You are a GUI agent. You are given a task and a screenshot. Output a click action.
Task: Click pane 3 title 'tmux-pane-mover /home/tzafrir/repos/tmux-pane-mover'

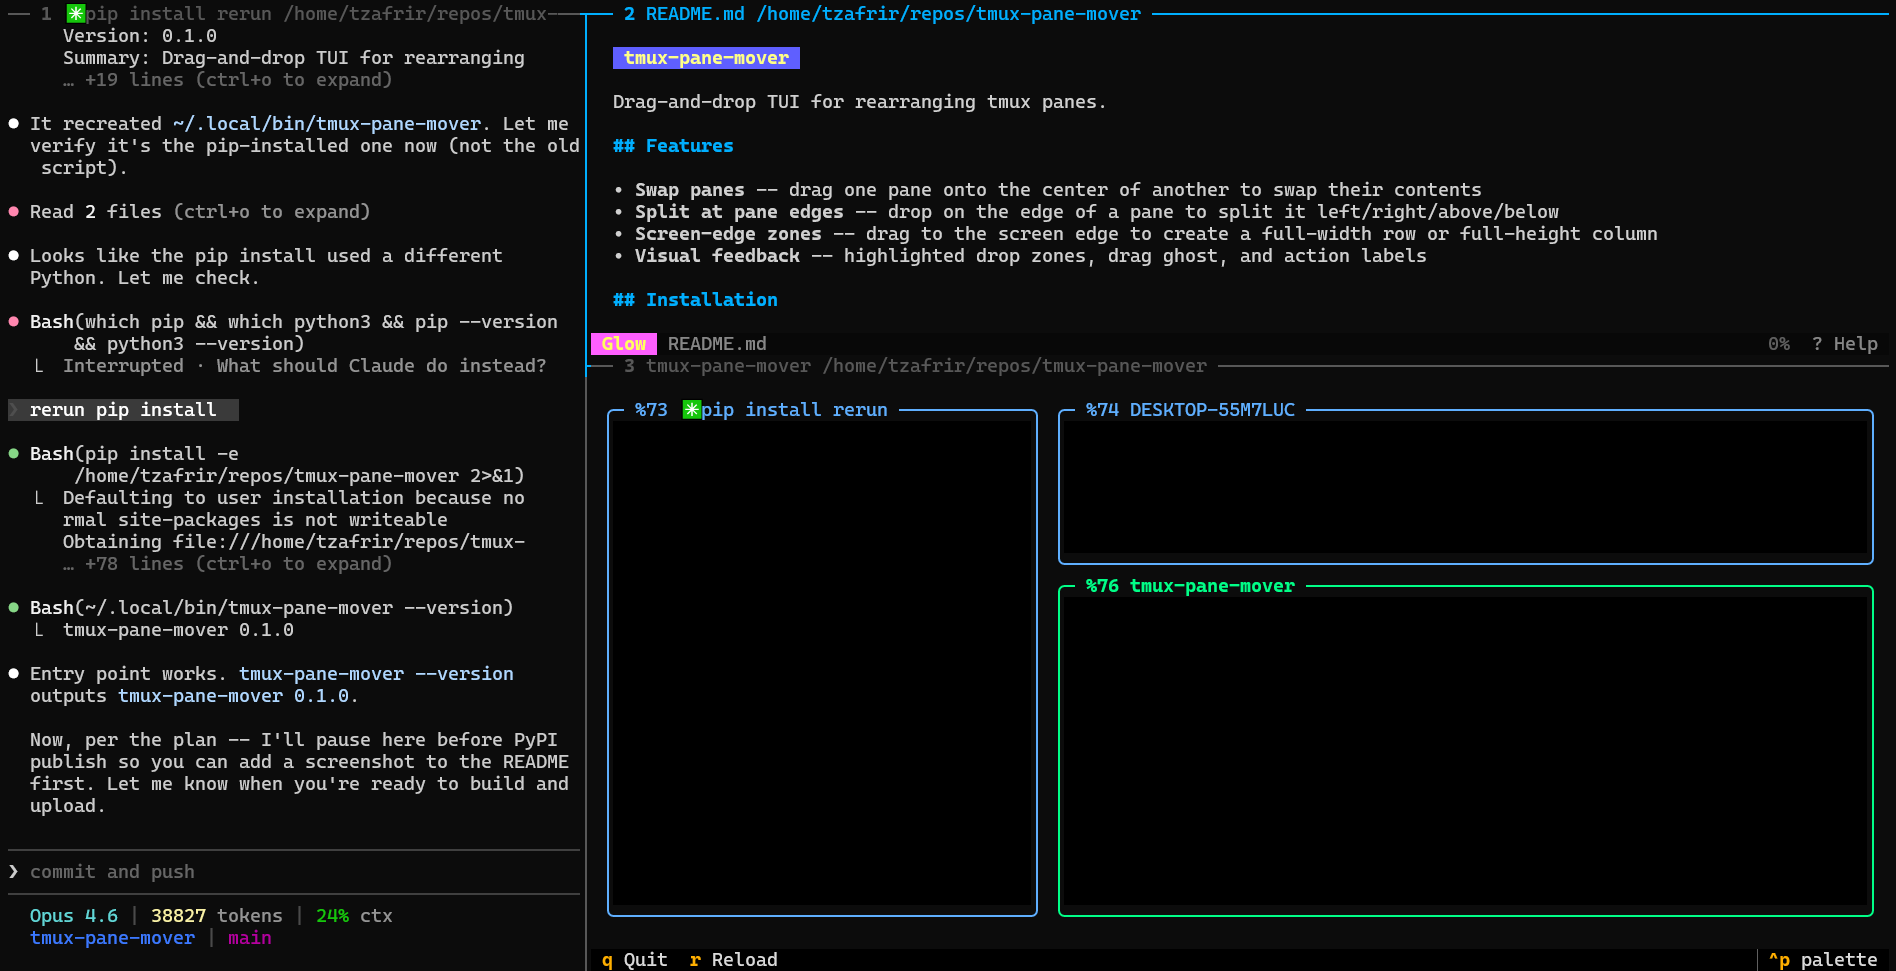926,366
